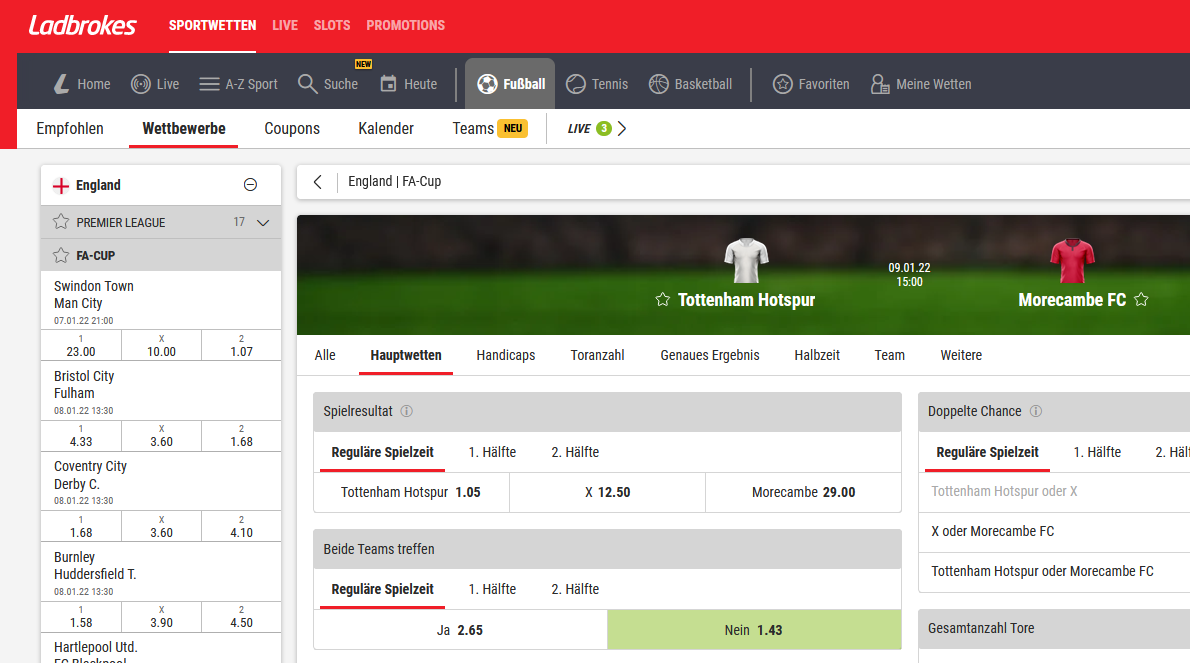Click the Ladbrokes logo
Viewport: 1190px width, 663px height.
[x=83, y=26]
